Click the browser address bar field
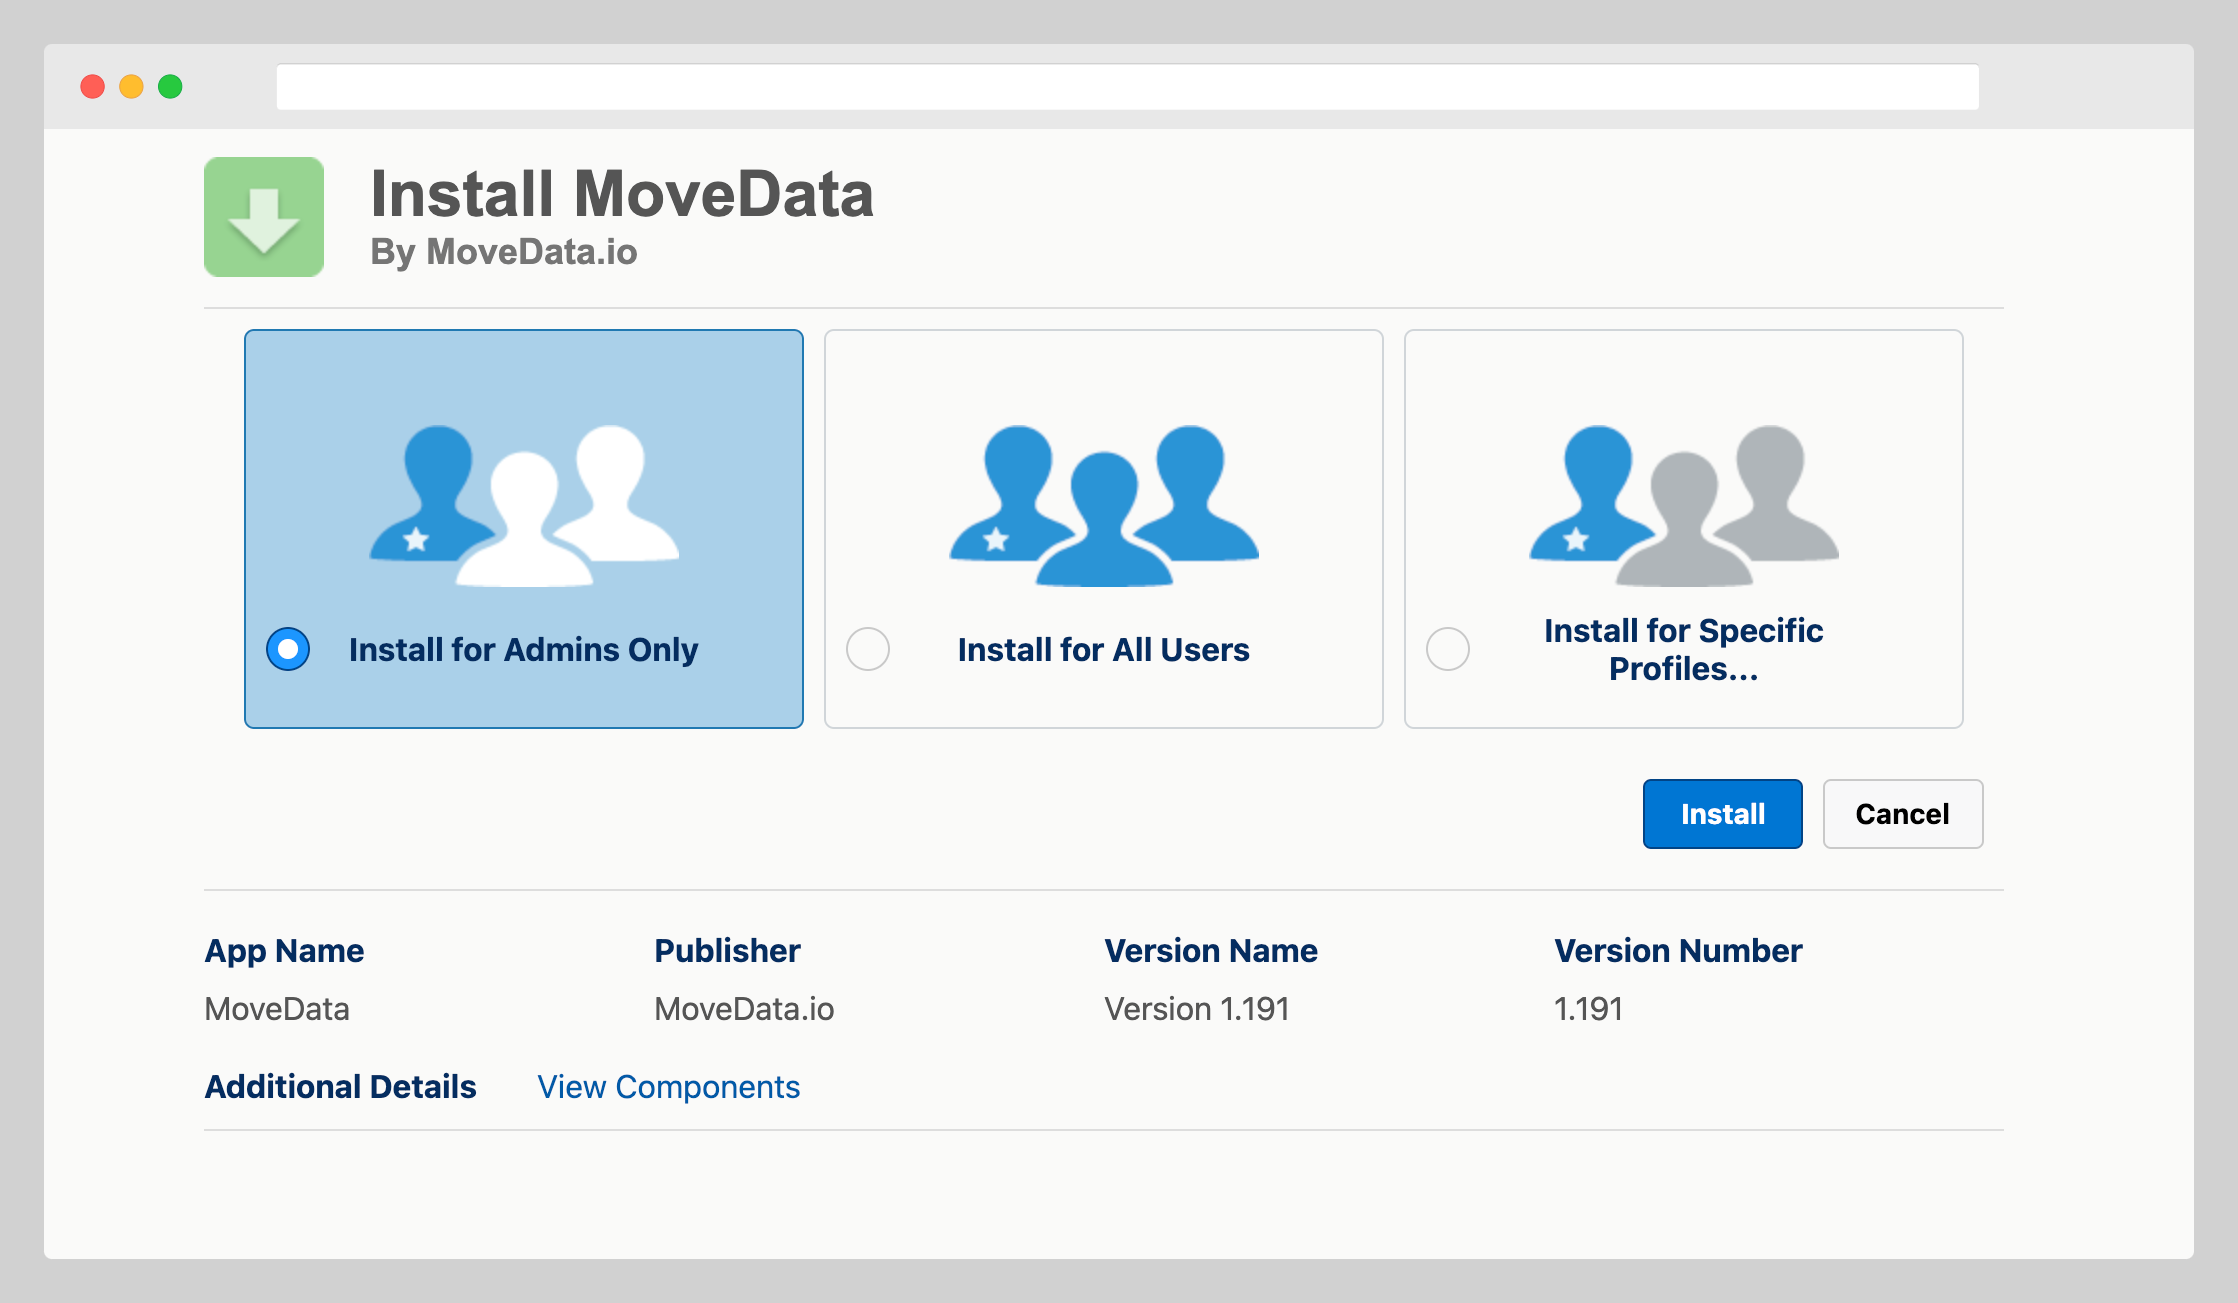2238x1303 pixels. tap(1127, 87)
